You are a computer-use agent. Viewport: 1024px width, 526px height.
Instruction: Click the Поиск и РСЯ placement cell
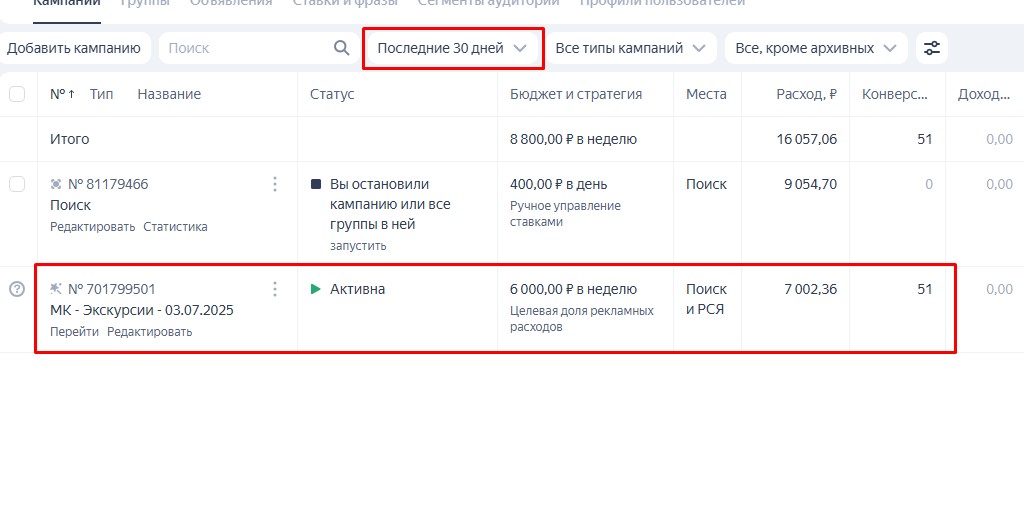tap(706, 299)
